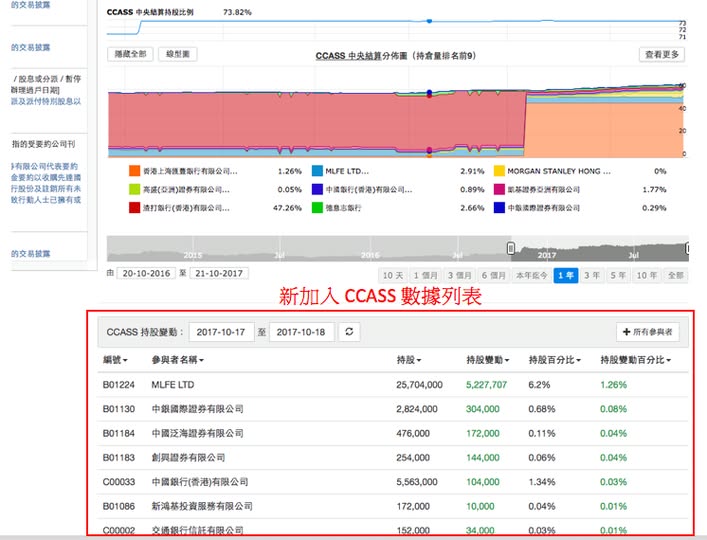Toggle the lime Goldman Sachs legend swatch
The height and width of the screenshot is (540, 707).
pyautogui.click(x=134, y=189)
